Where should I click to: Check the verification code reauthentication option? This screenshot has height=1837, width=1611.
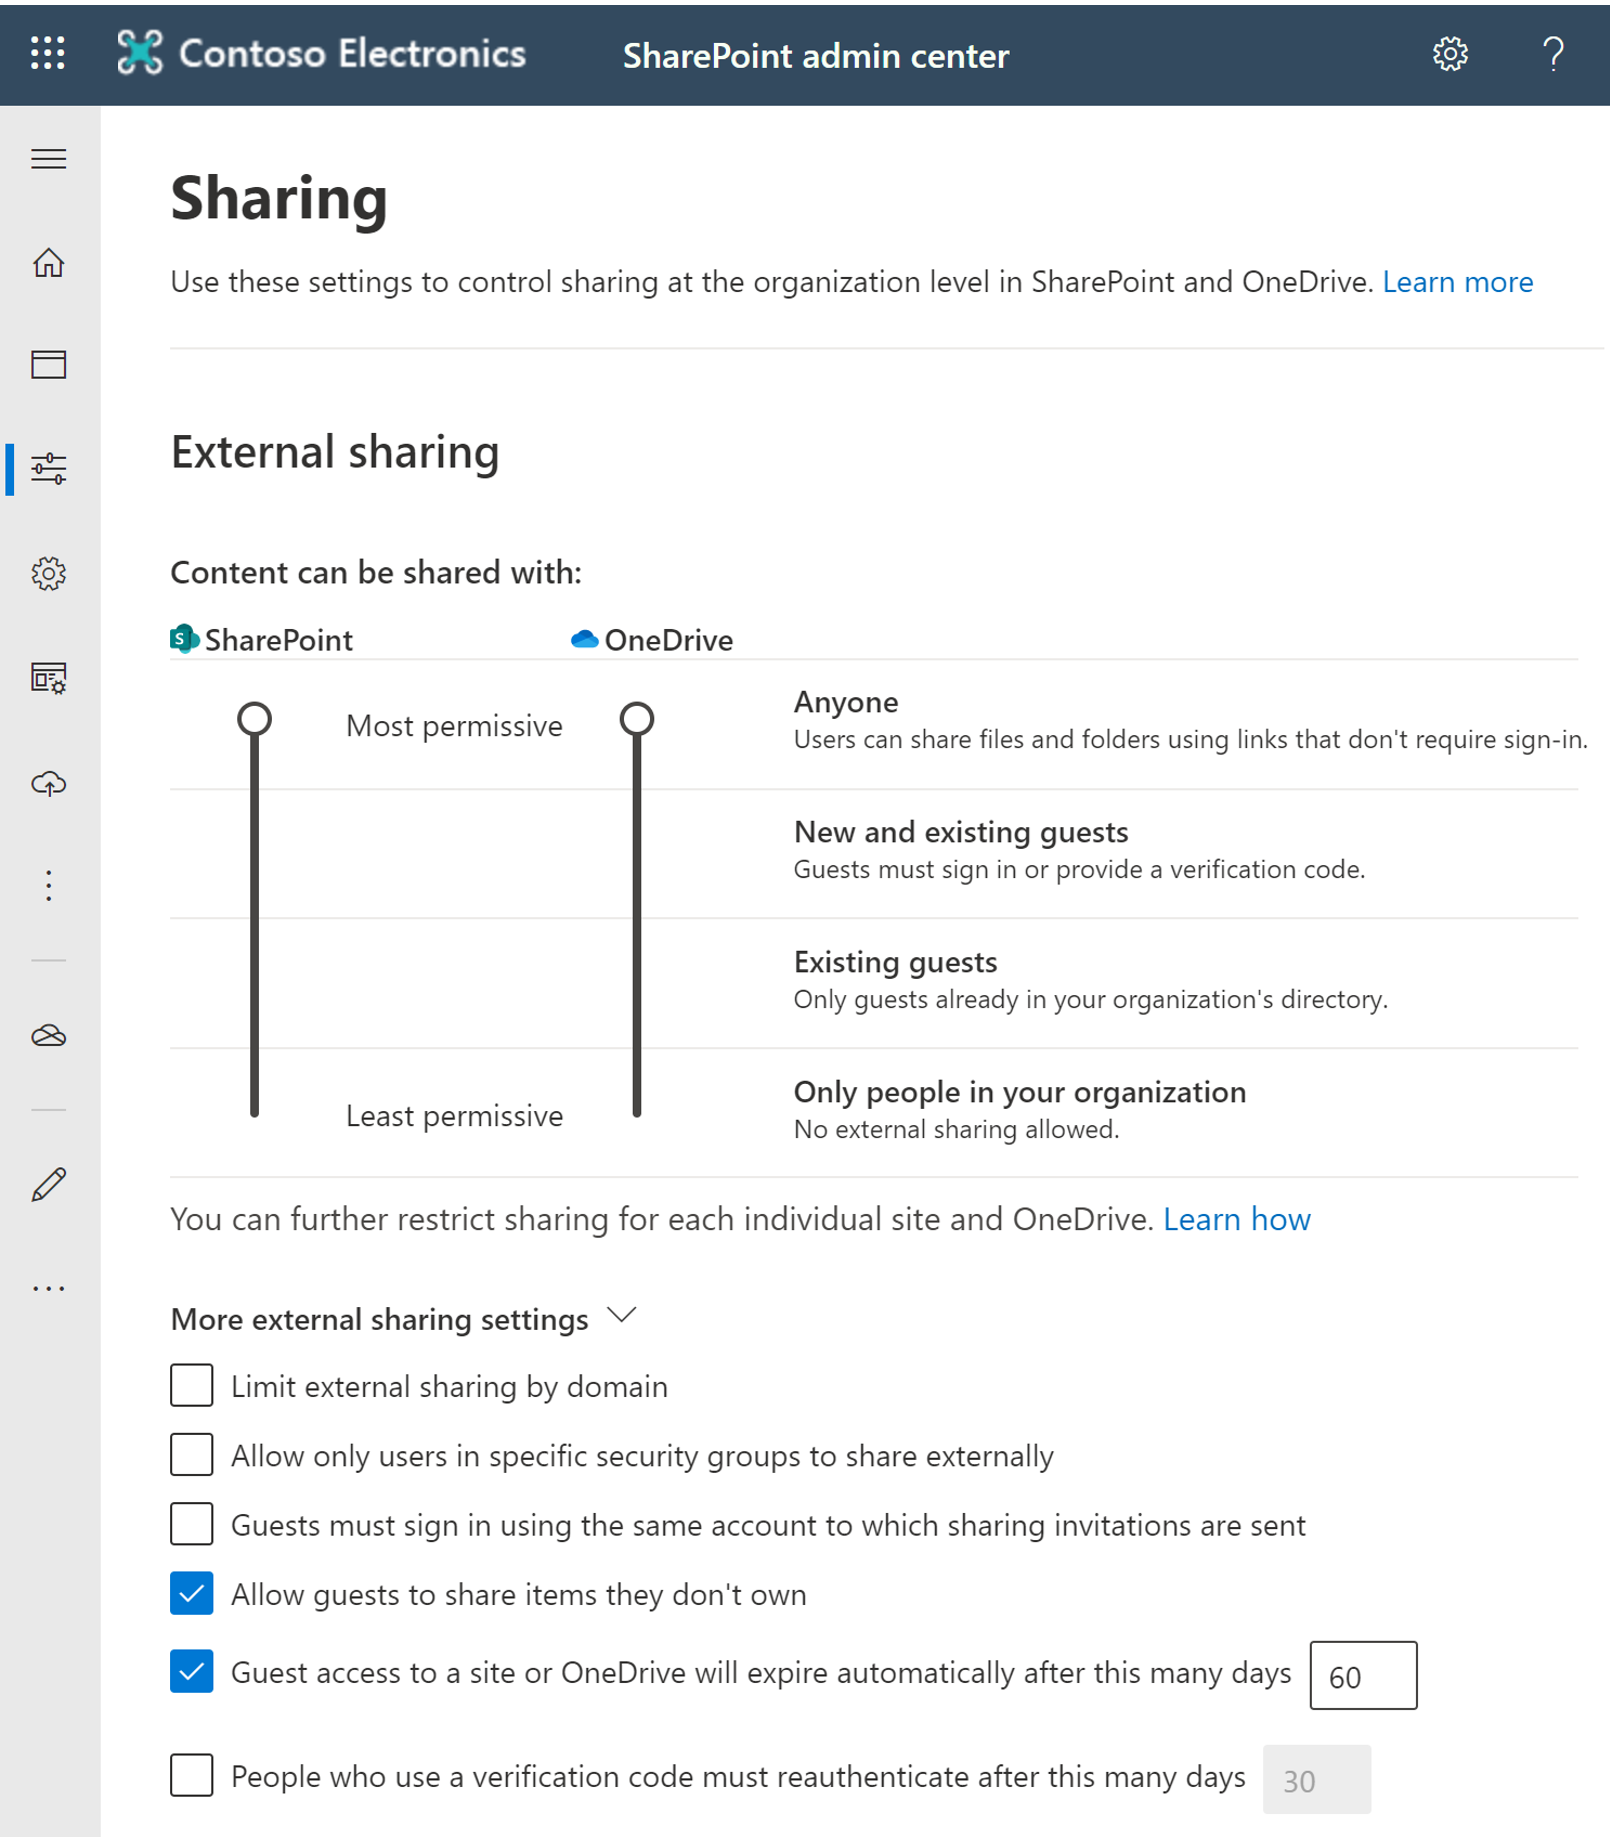click(x=191, y=1777)
